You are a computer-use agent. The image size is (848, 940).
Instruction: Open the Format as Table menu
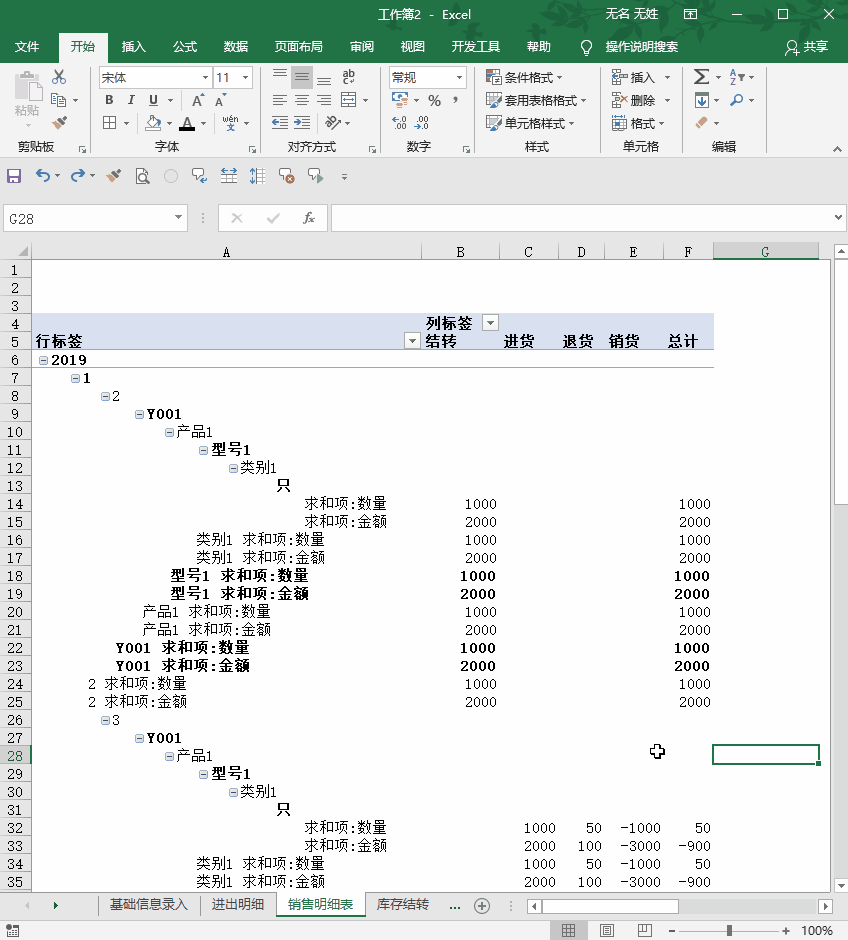(x=536, y=100)
